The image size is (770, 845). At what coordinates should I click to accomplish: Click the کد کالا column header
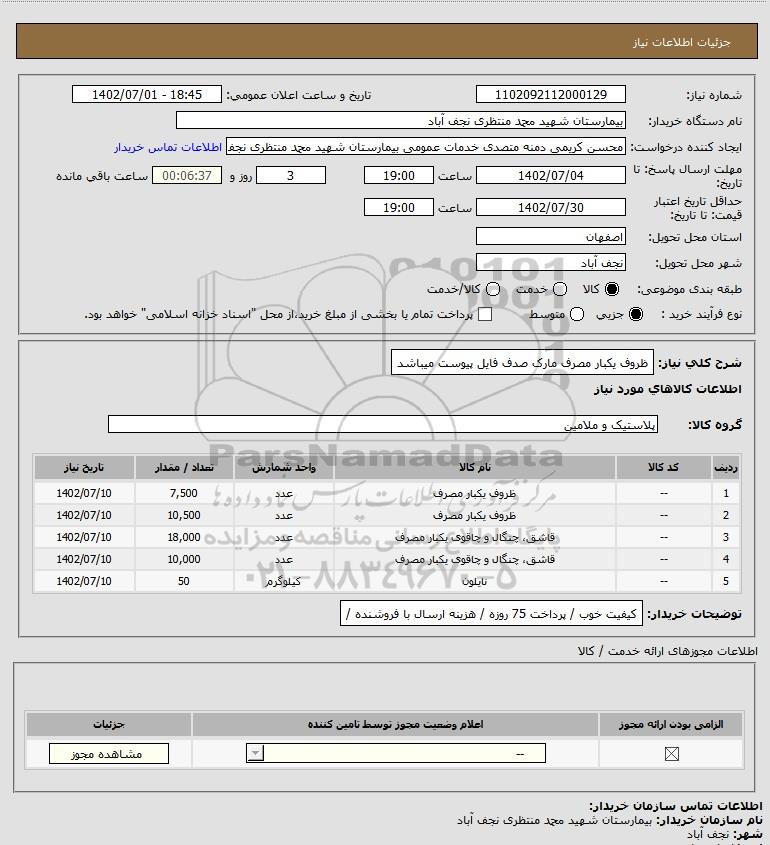[x=663, y=467]
